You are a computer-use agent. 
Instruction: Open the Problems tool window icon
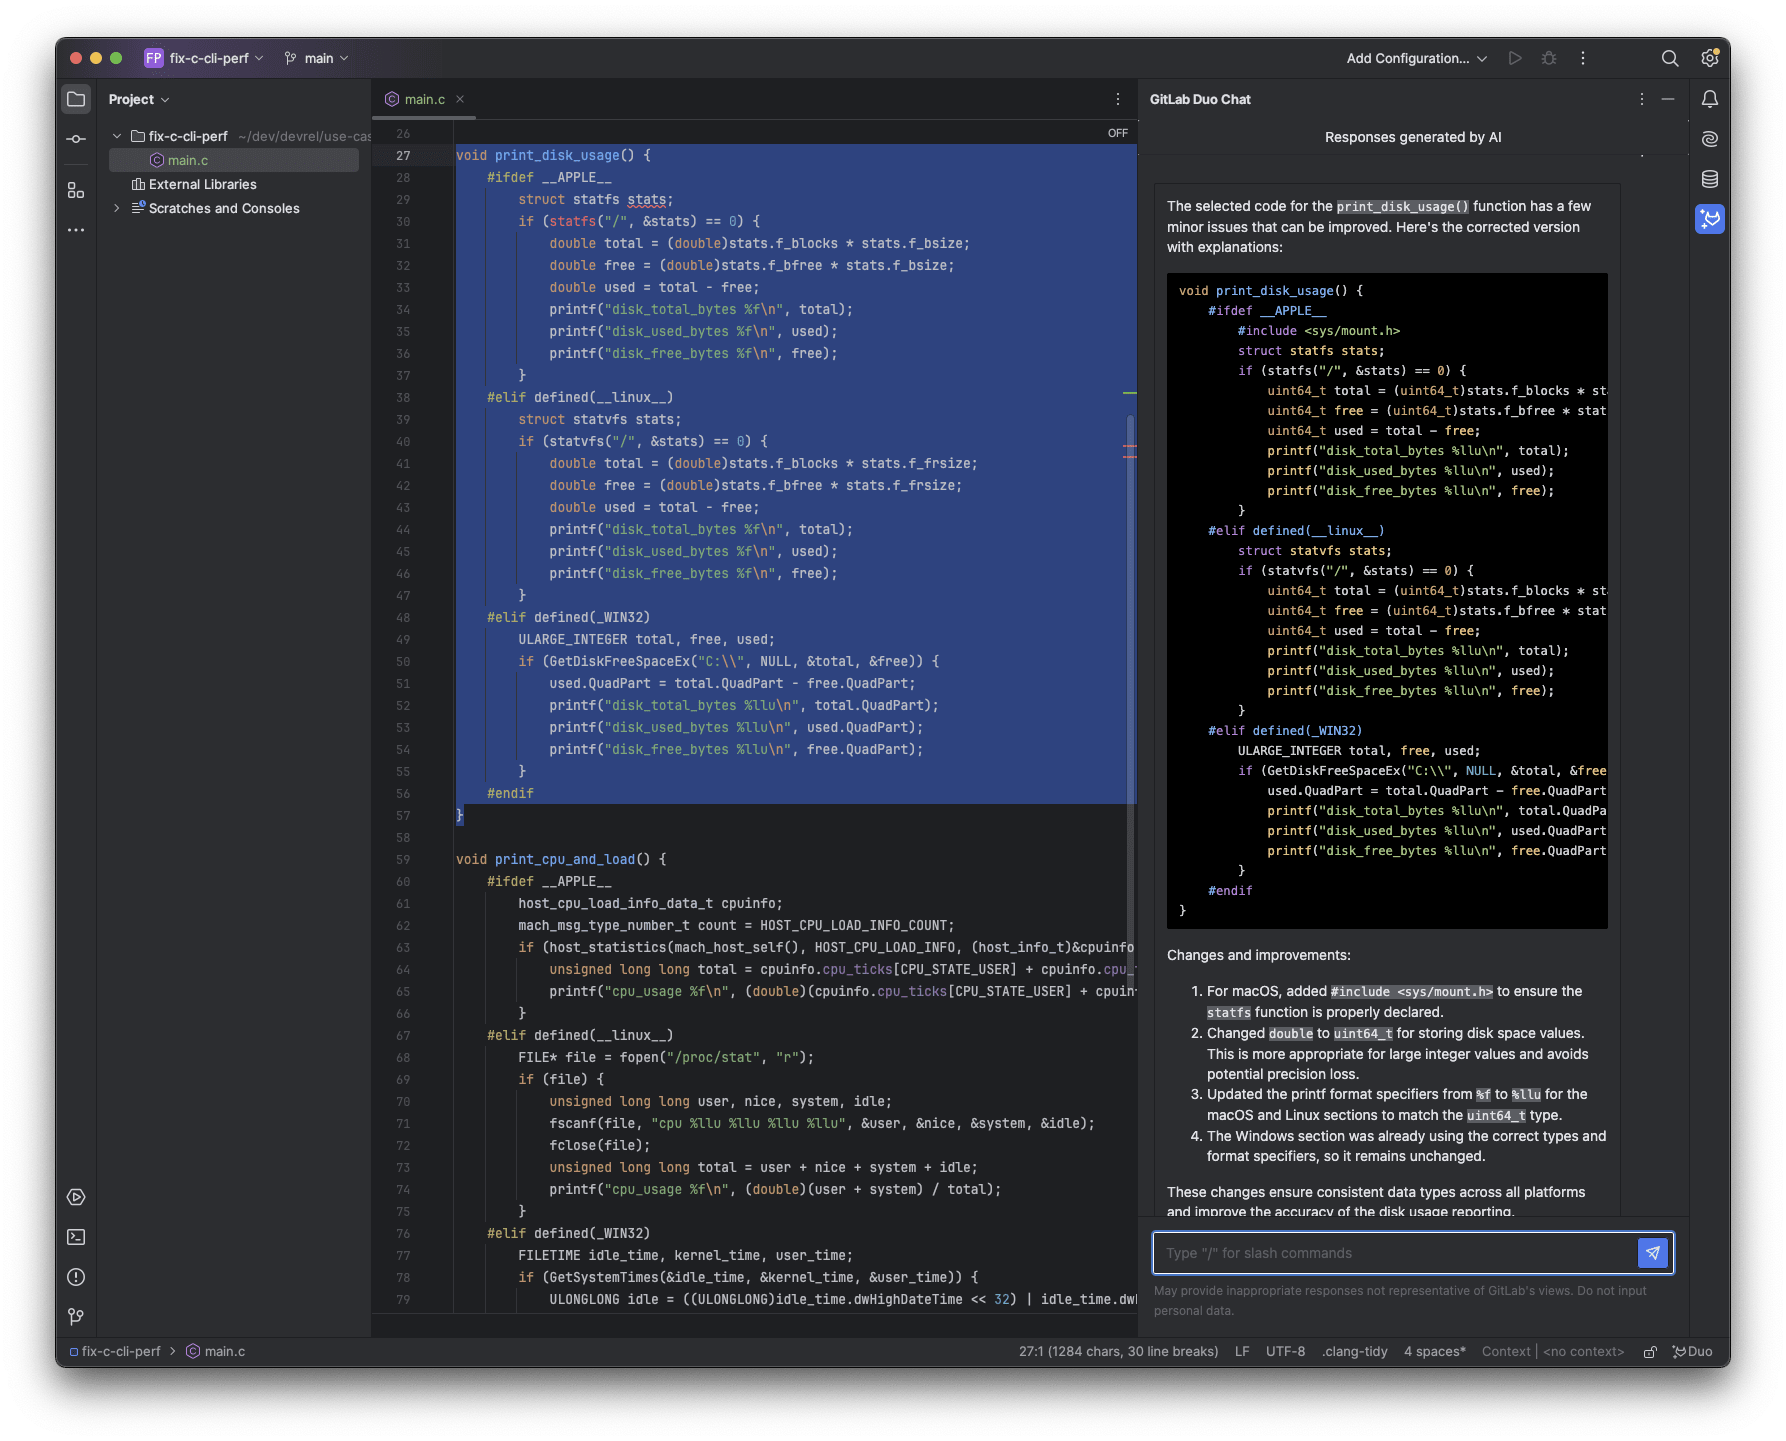pos(76,1277)
